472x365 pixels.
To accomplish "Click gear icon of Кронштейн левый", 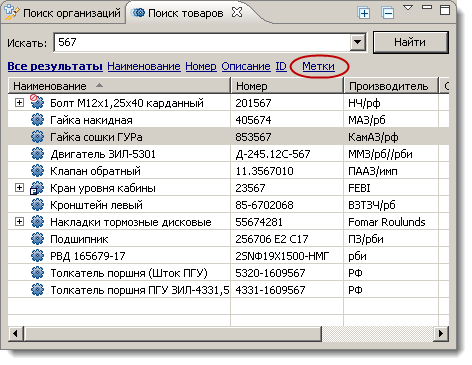I will (x=37, y=204).
